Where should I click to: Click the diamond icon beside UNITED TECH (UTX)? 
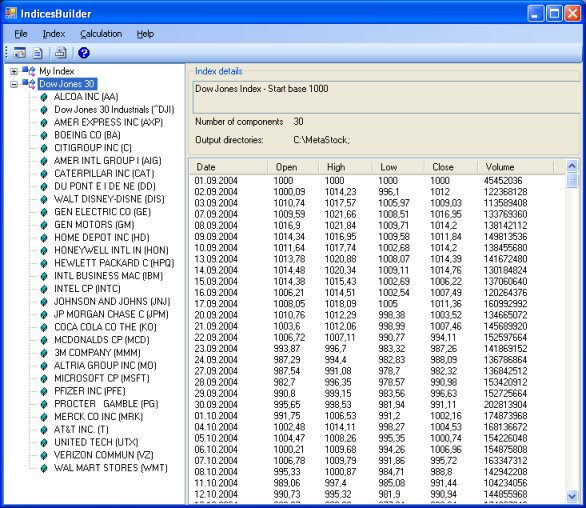click(44, 442)
